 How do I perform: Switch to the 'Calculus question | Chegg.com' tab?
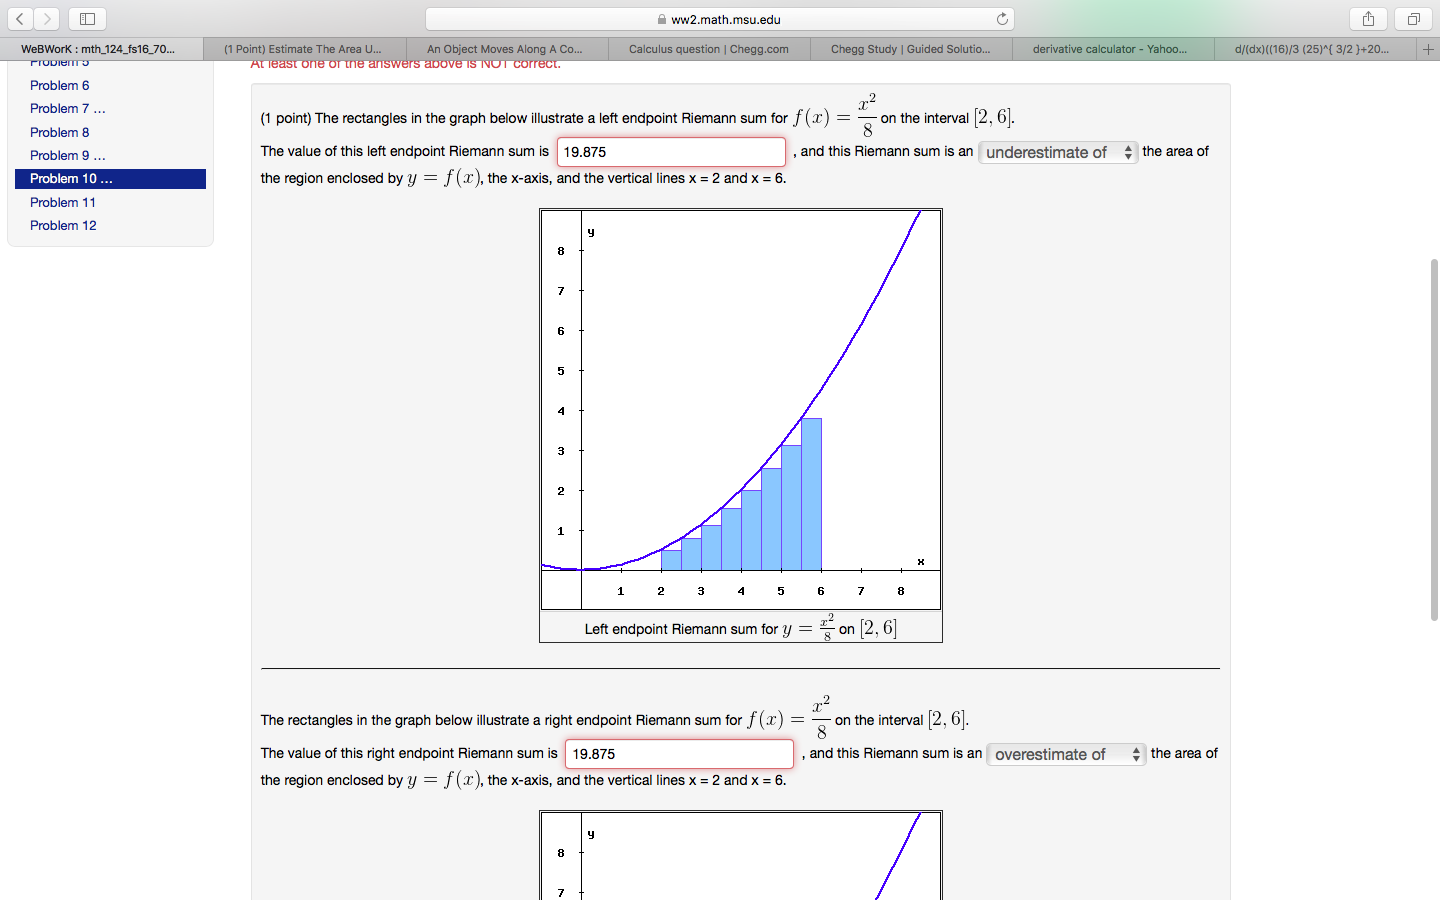point(708,47)
